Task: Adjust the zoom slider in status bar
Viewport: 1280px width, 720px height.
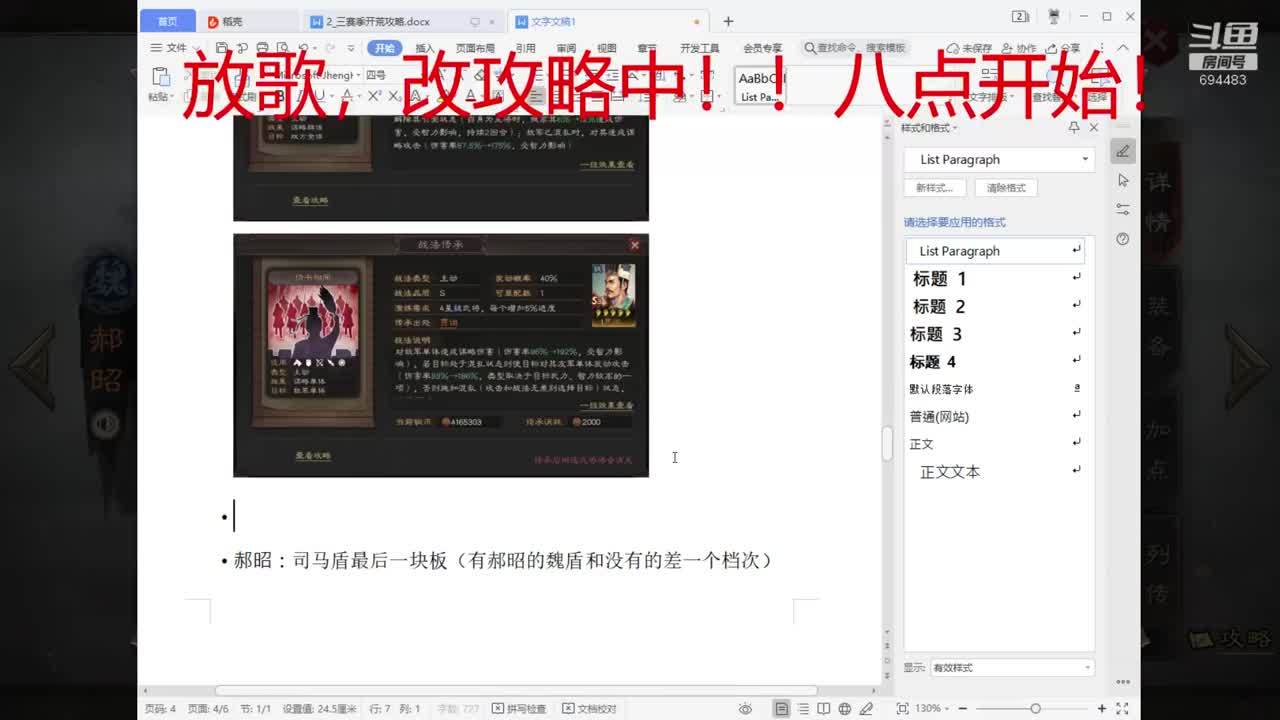Action: tap(1035, 708)
